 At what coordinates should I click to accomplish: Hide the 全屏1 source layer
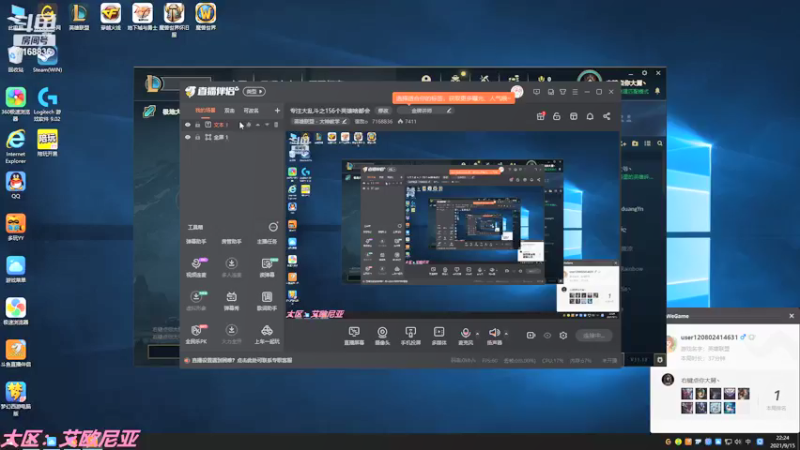coord(188,137)
